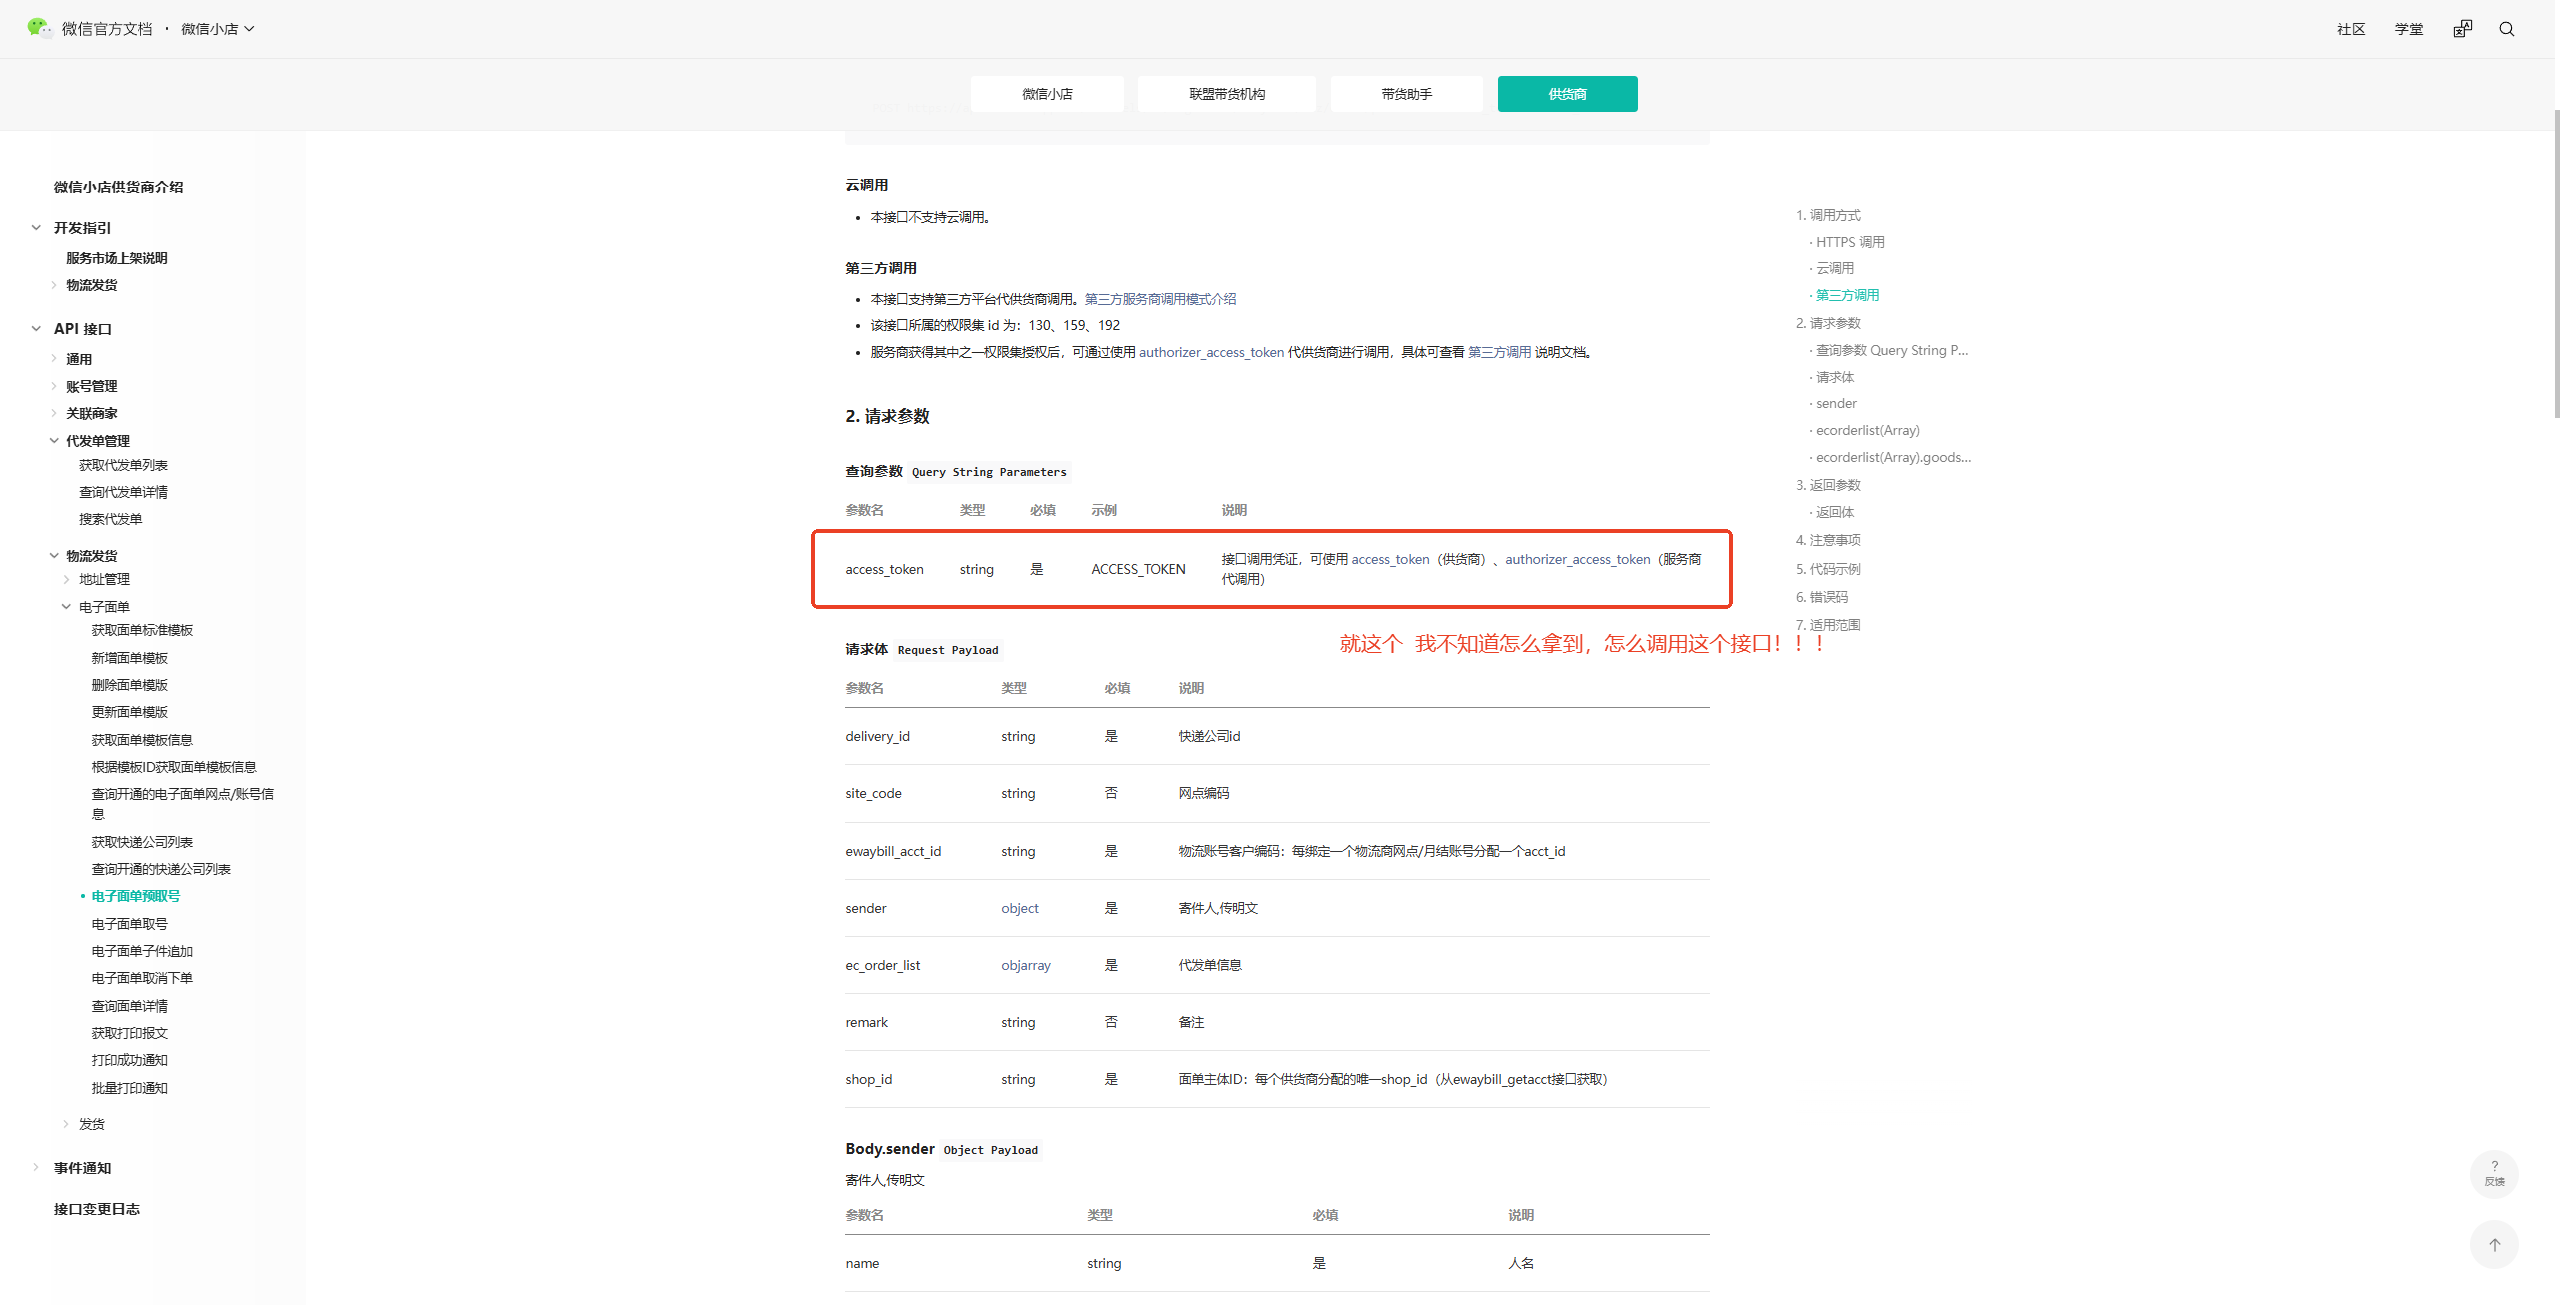Collapse the API 接口 section chevron
Screen dimensions: 2560x1305
(x=36, y=329)
